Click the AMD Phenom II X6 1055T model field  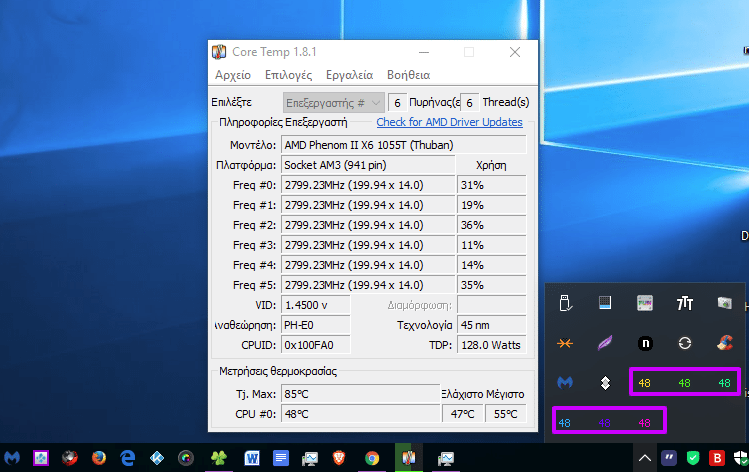(x=404, y=145)
